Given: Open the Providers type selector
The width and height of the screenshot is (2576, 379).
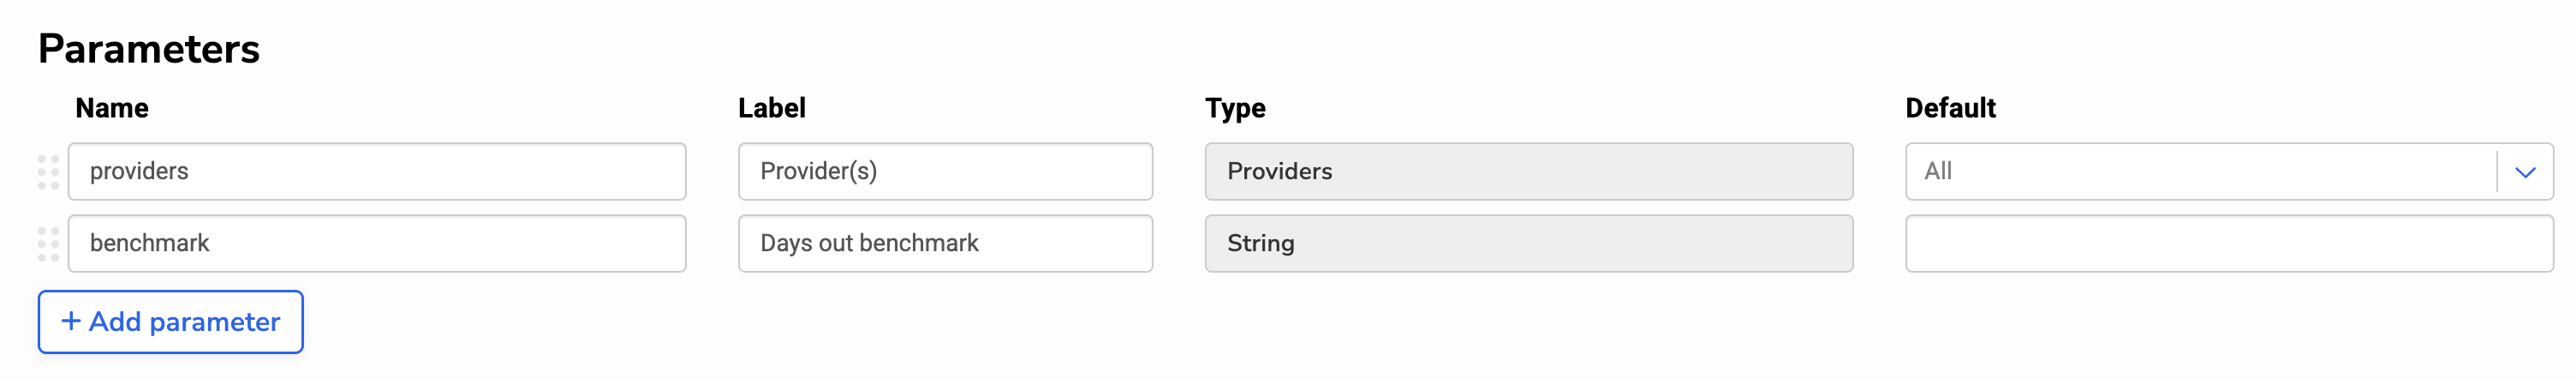Looking at the screenshot, I should [1528, 172].
